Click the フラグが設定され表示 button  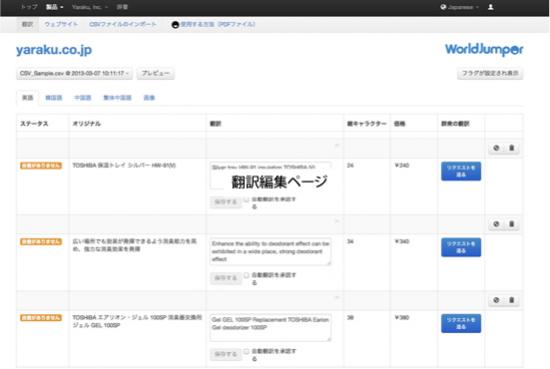pyautogui.click(x=490, y=73)
